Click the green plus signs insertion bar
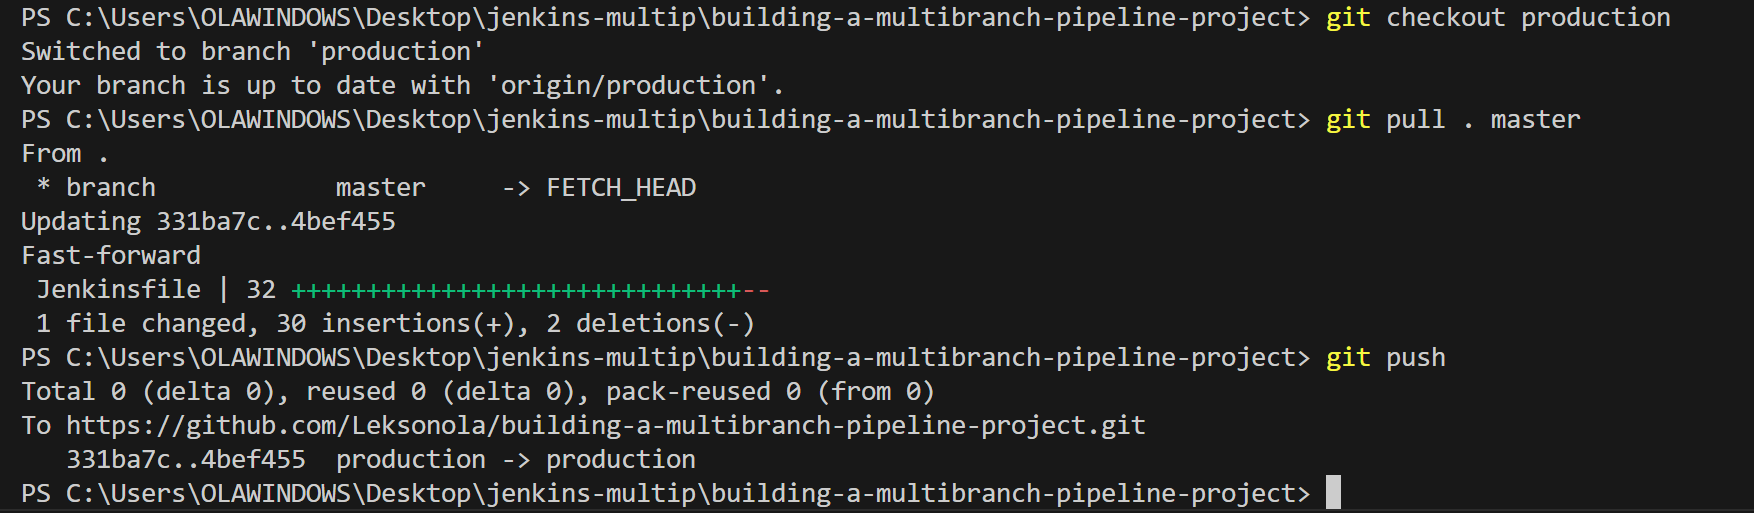This screenshot has width=1754, height=513. pyautogui.click(x=516, y=291)
